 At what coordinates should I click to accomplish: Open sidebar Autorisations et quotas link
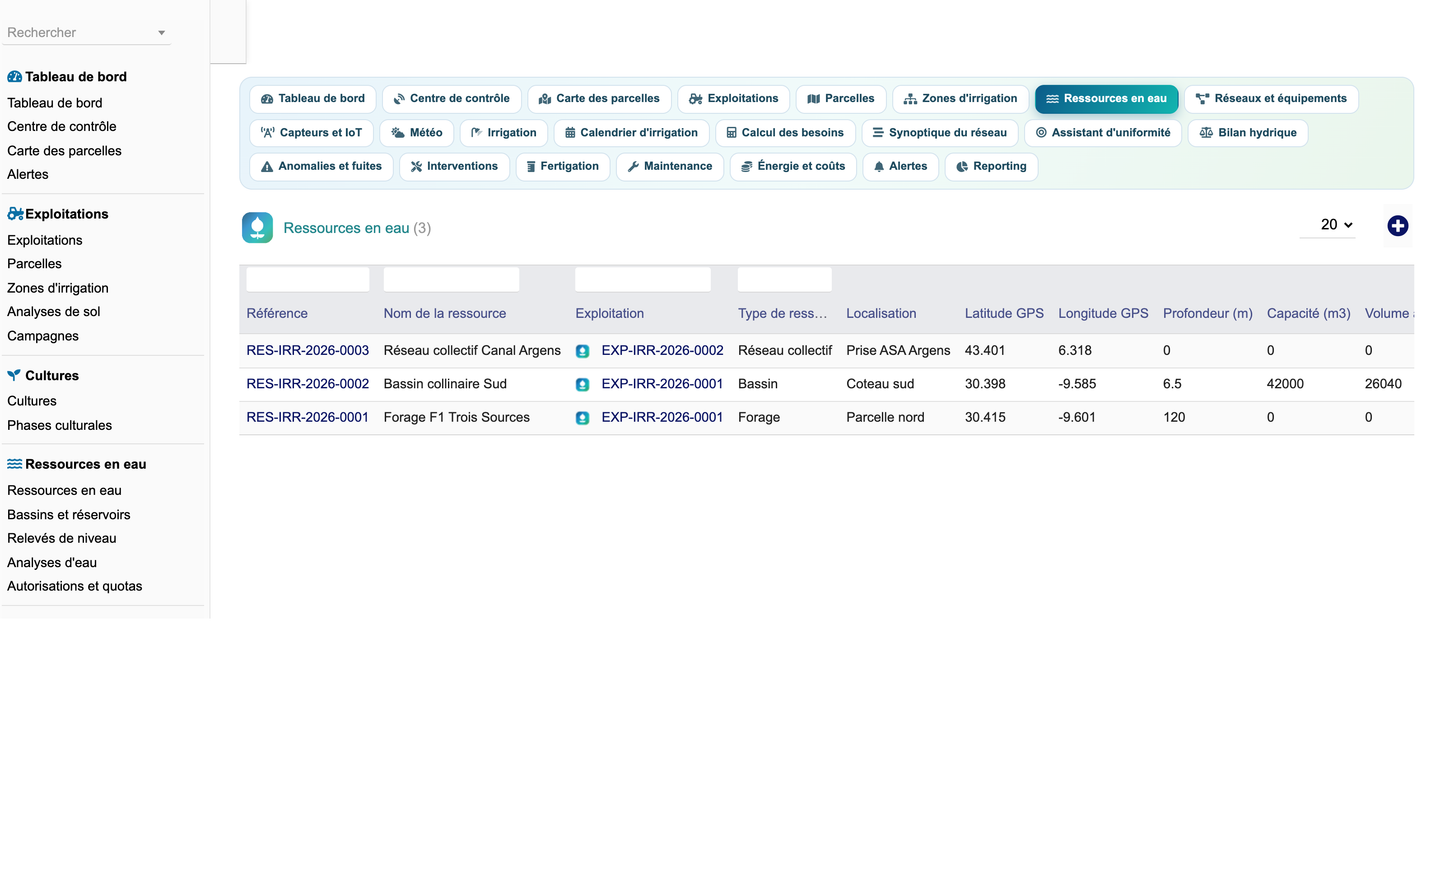75,587
